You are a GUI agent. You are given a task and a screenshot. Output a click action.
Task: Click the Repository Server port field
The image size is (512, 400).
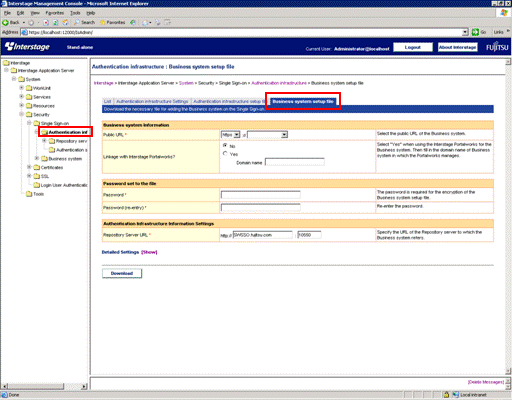(309, 235)
